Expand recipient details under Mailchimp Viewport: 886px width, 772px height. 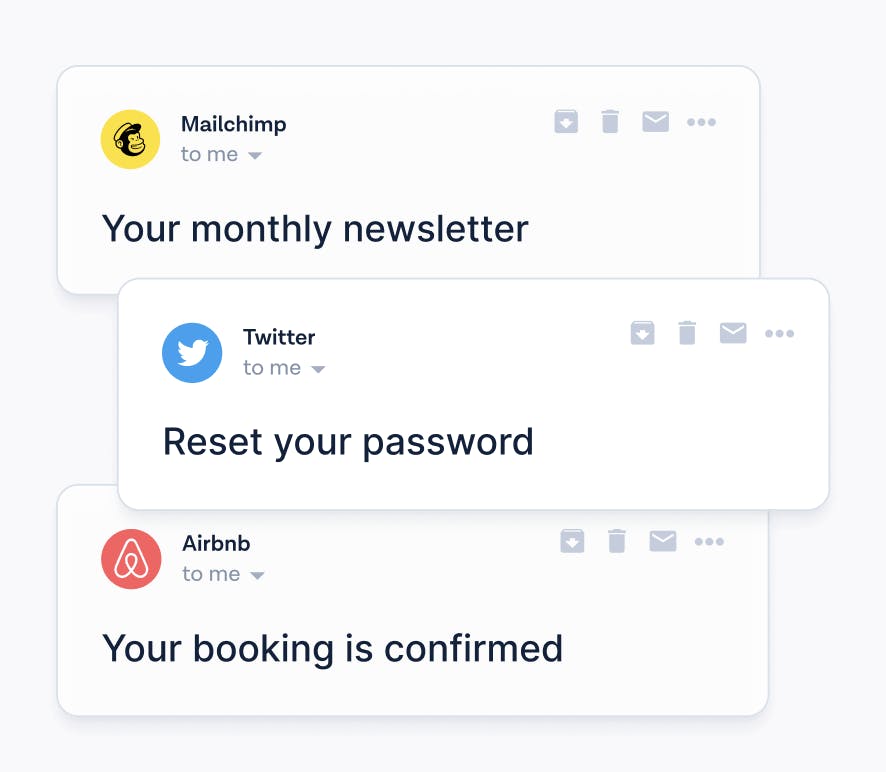pyautogui.click(x=255, y=156)
